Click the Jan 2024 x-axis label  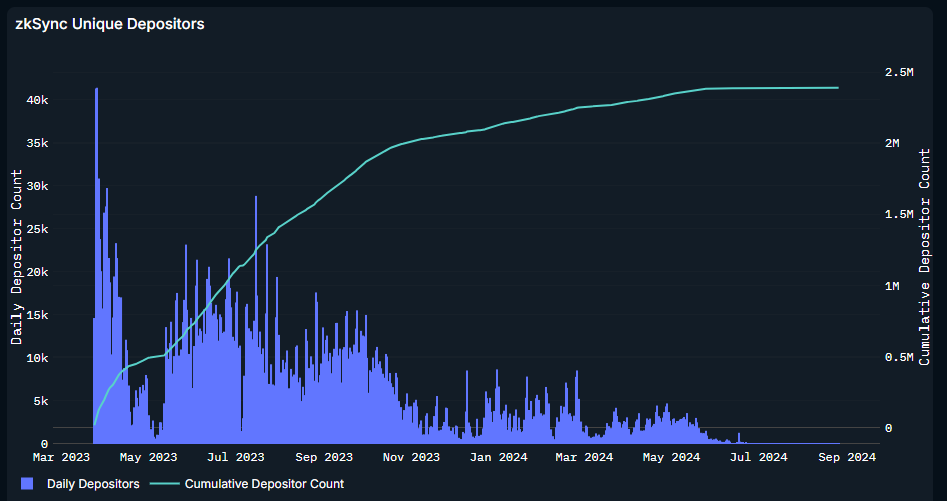[x=499, y=458]
